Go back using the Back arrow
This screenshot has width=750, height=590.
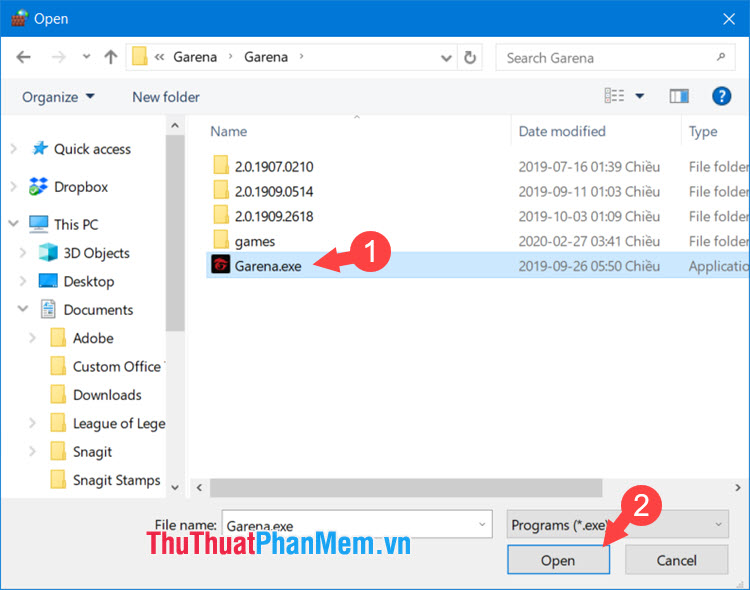pos(23,57)
